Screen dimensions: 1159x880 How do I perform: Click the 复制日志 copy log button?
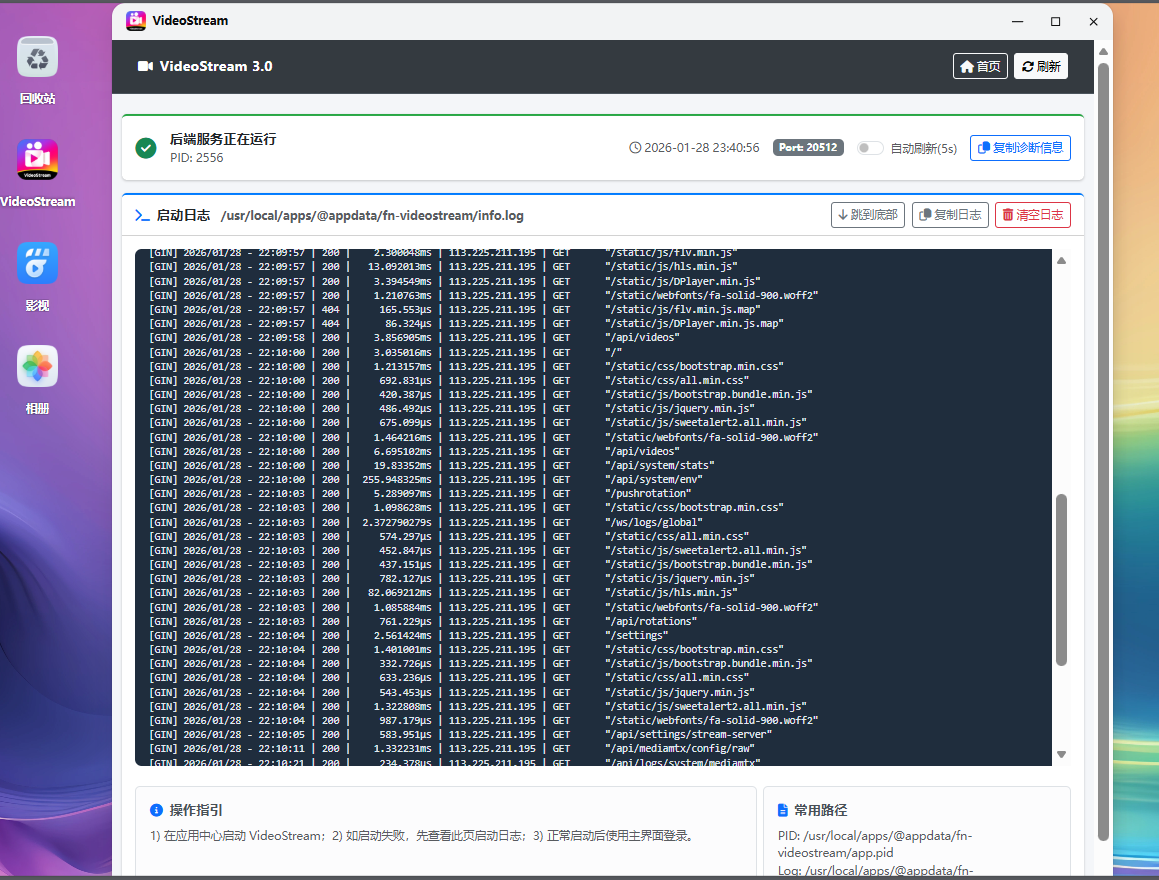pyautogui.click(x=949, y=215)
